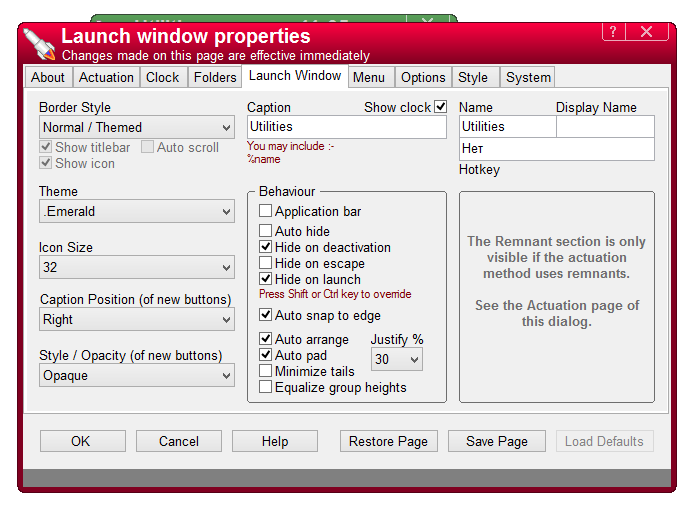693x507 pixels.
Task: Open the Style / Opacity dropdown
Action: pos(137,375)
